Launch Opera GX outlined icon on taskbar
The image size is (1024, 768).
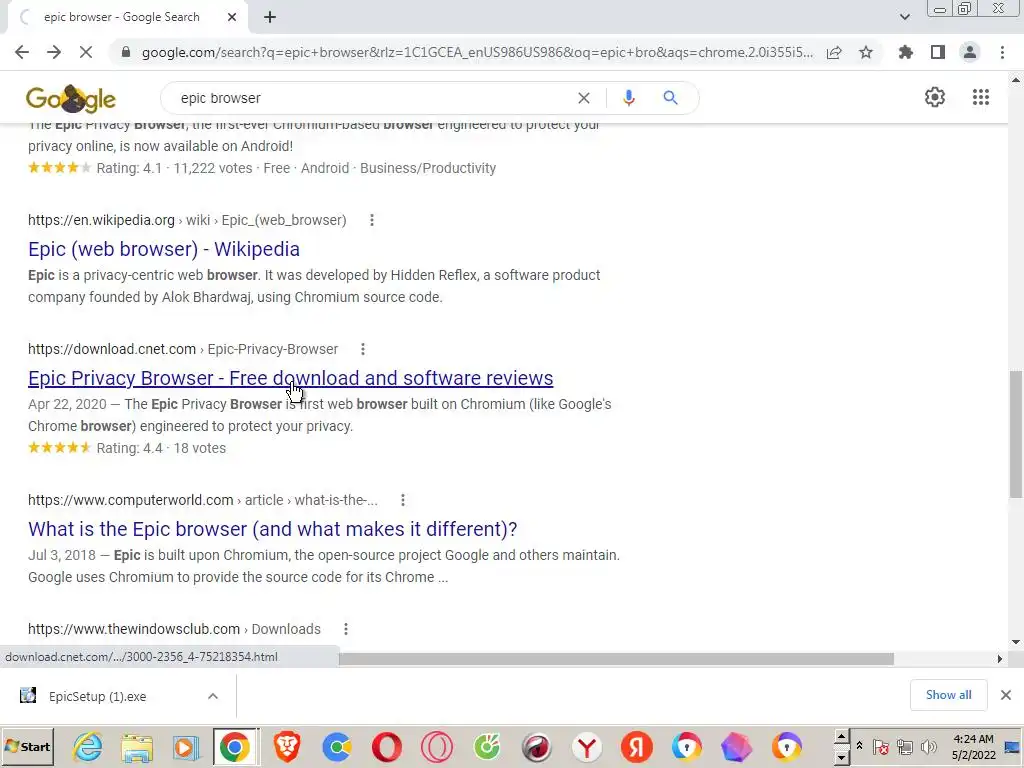point(437,747)
